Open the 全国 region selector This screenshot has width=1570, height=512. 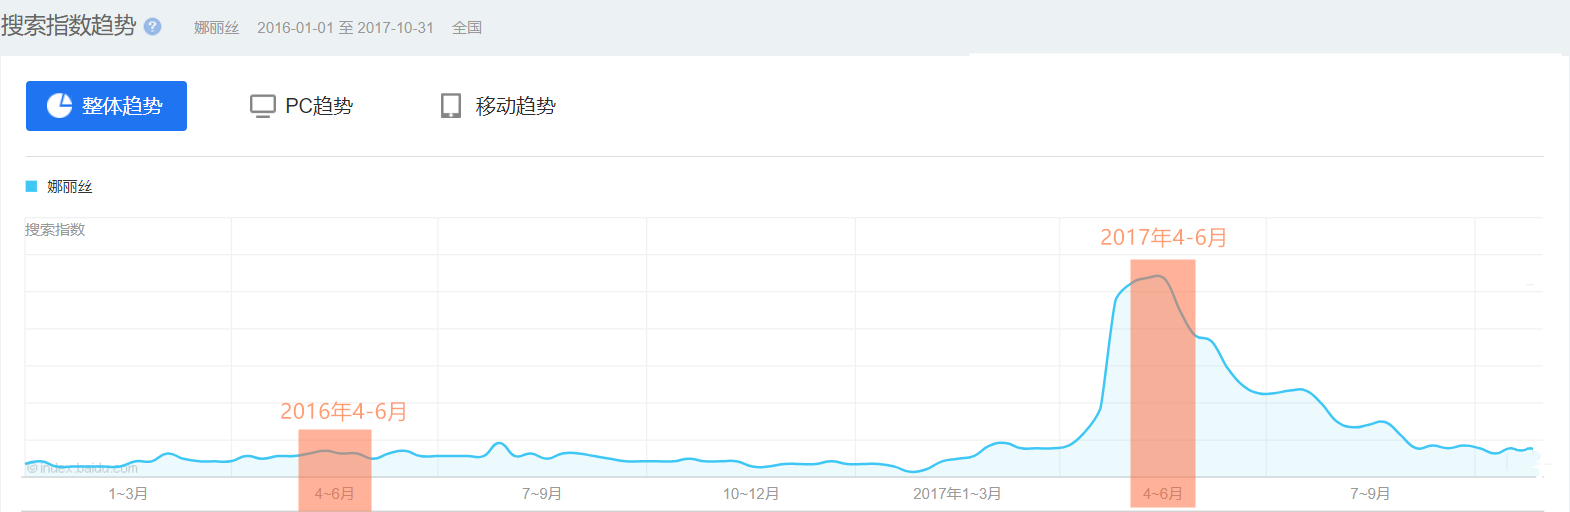coord(467,28)
